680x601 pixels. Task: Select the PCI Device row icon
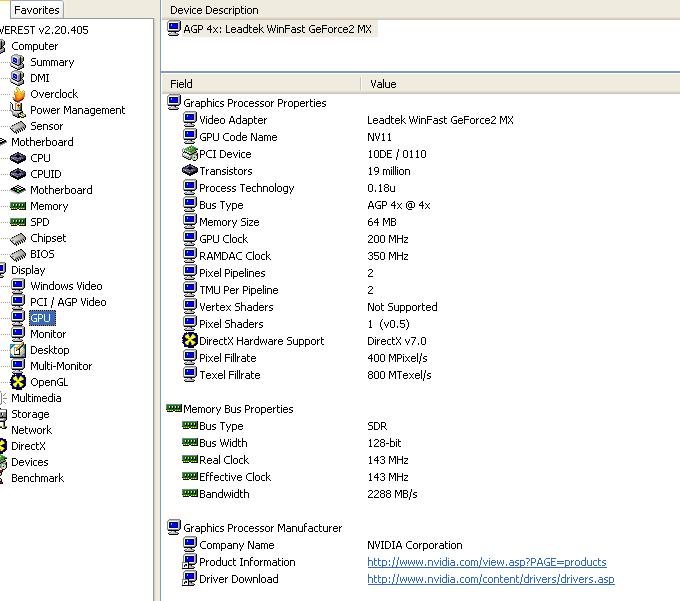[x=190, y=154]
